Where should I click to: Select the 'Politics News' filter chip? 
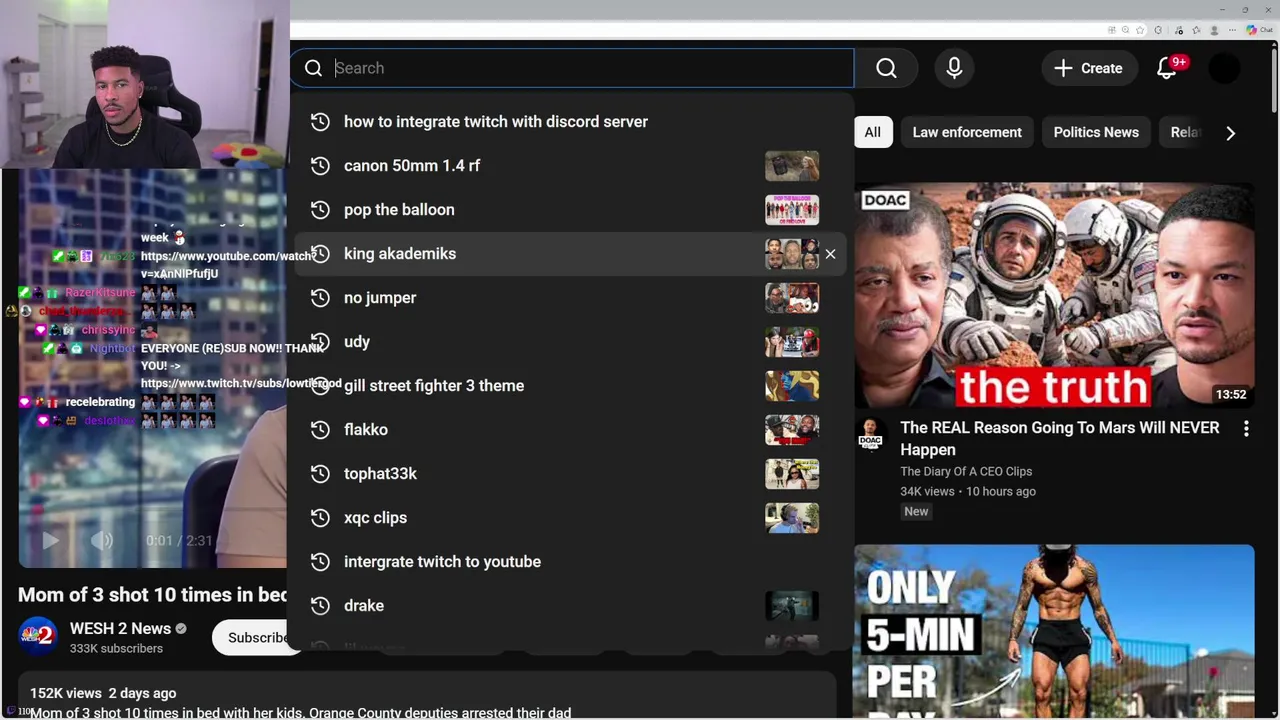[x=1096, y=132]
